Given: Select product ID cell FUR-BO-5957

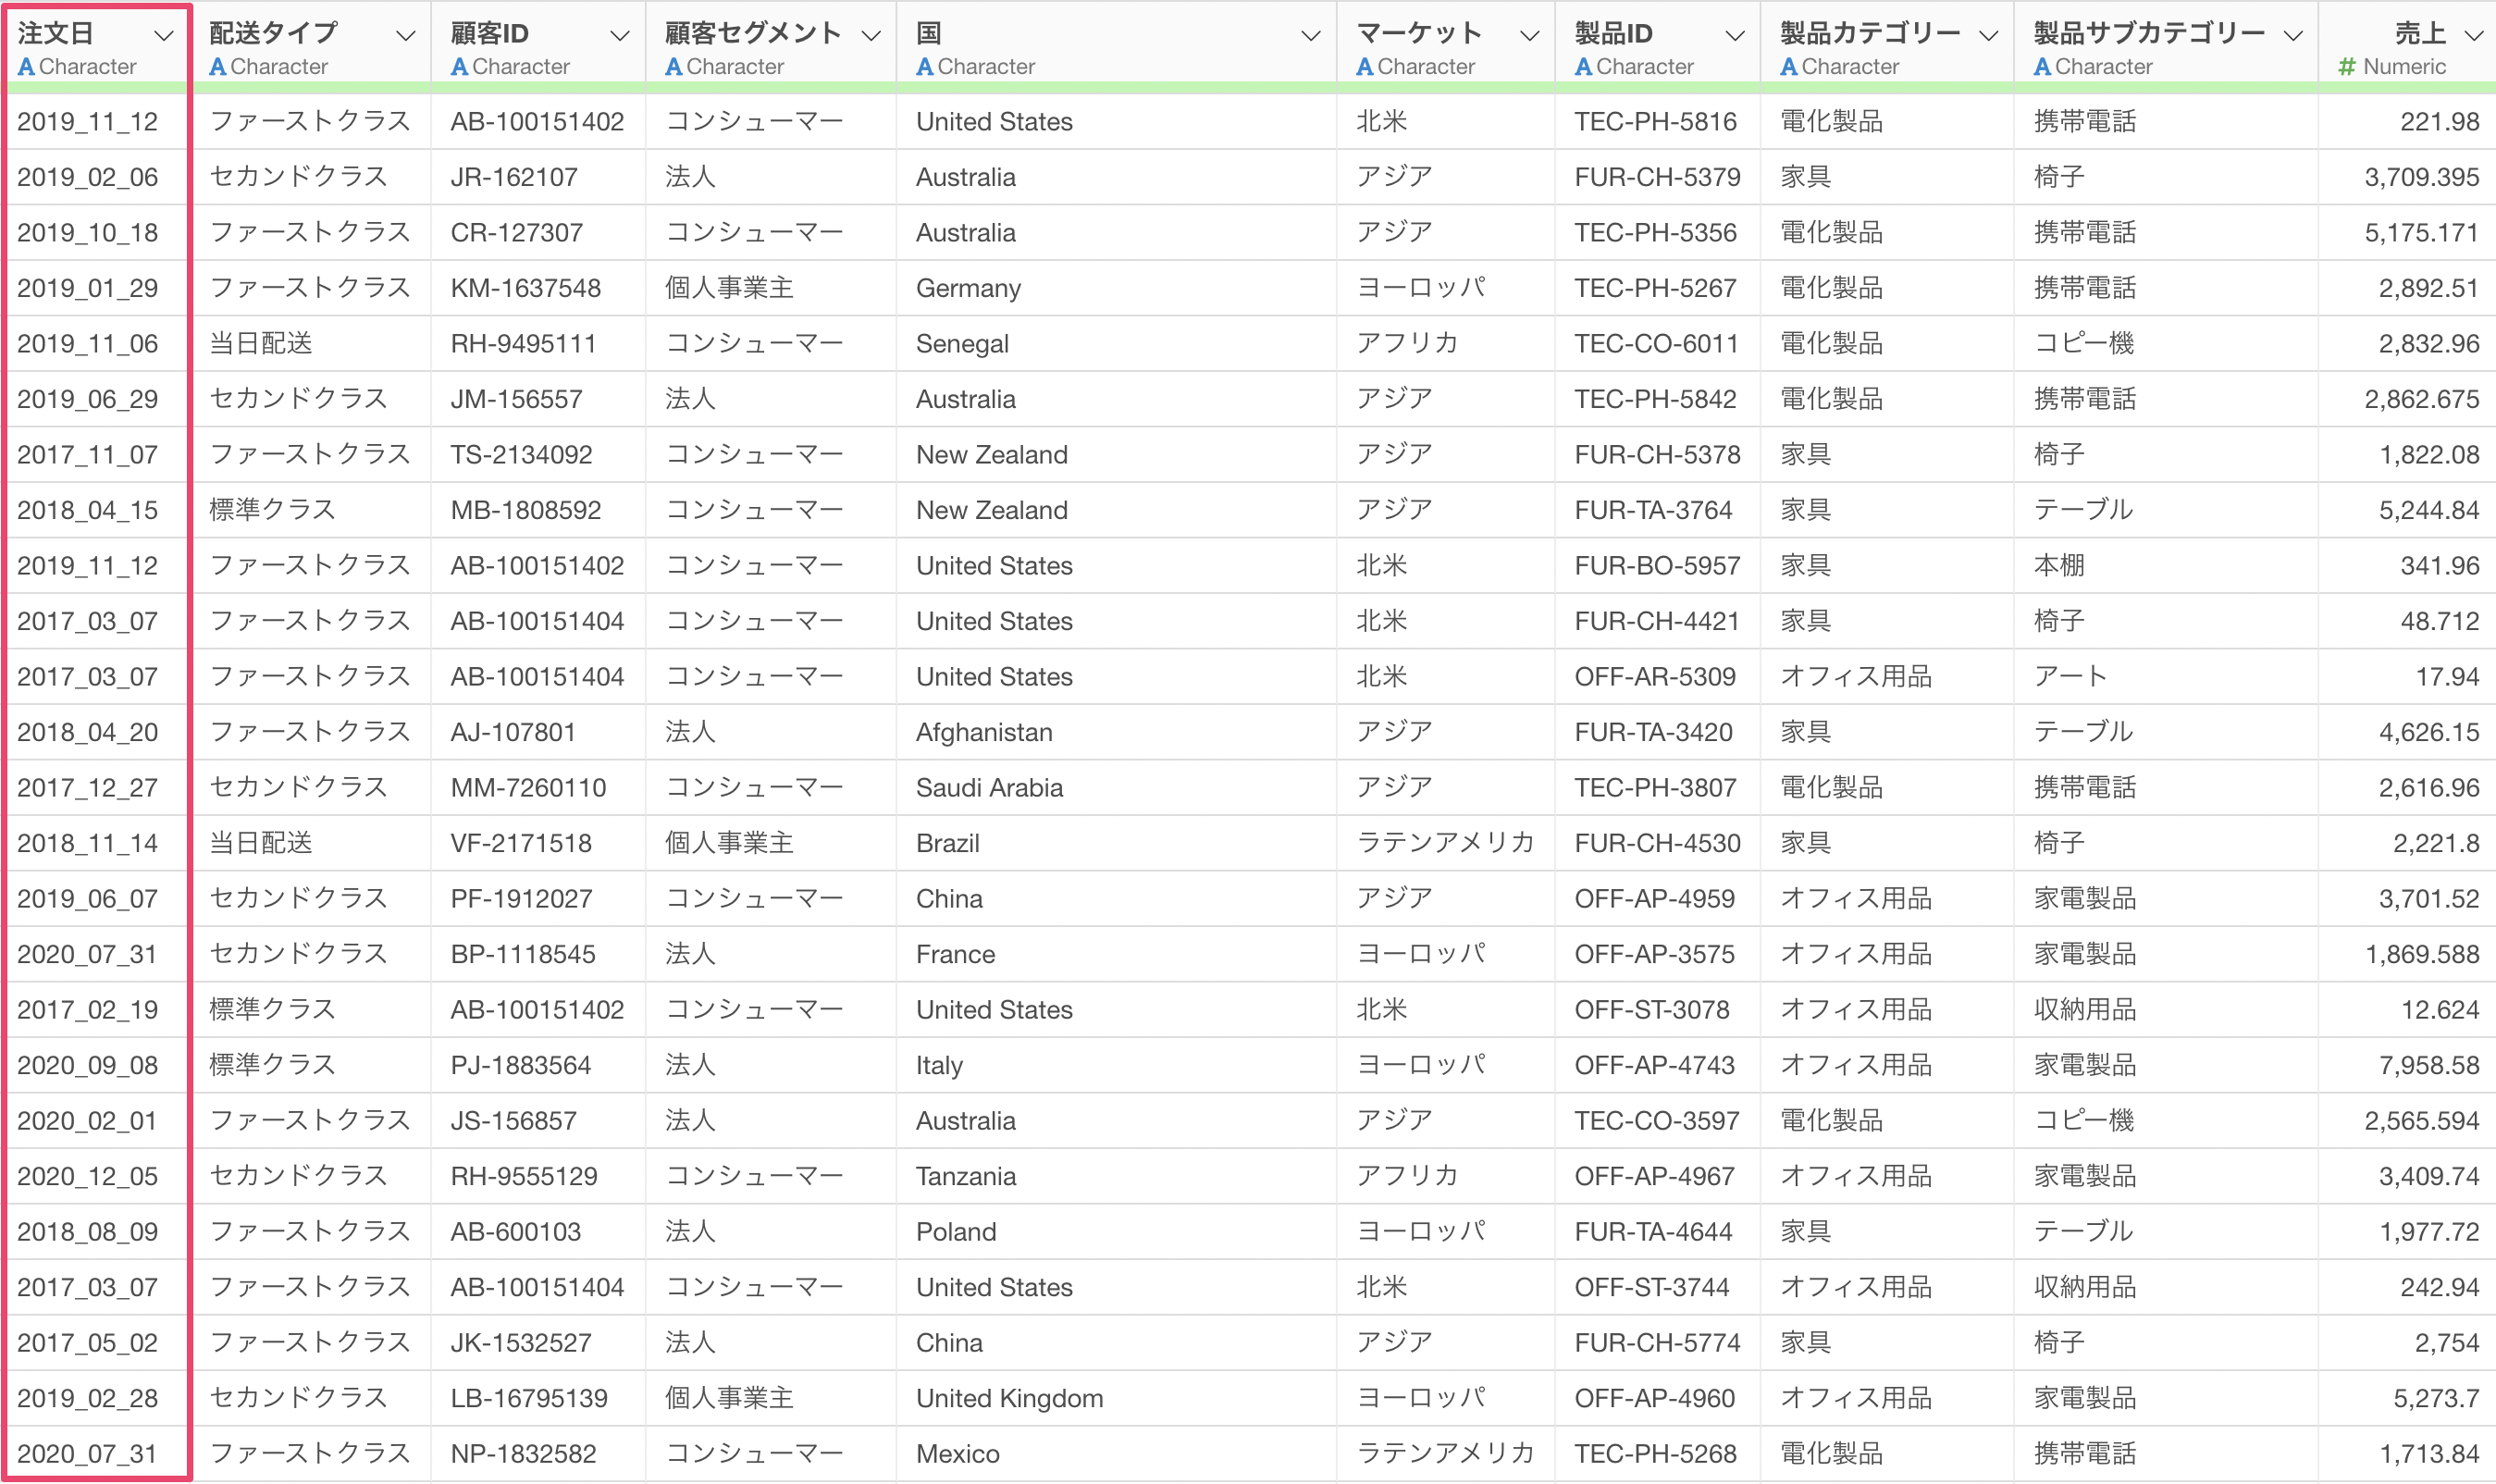Looking at the screenshot, I should pos(1657,566).
